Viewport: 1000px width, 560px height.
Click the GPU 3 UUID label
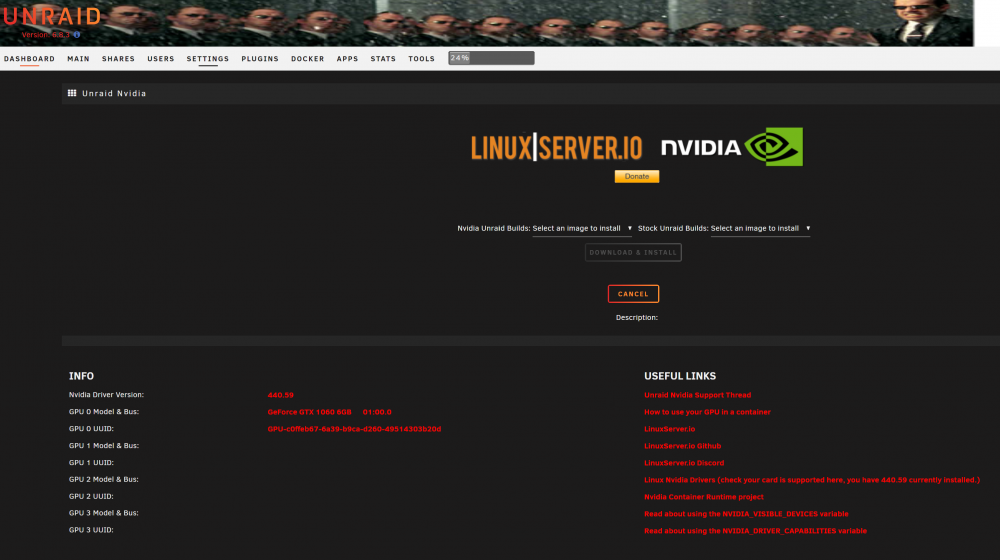coord(91,530)
